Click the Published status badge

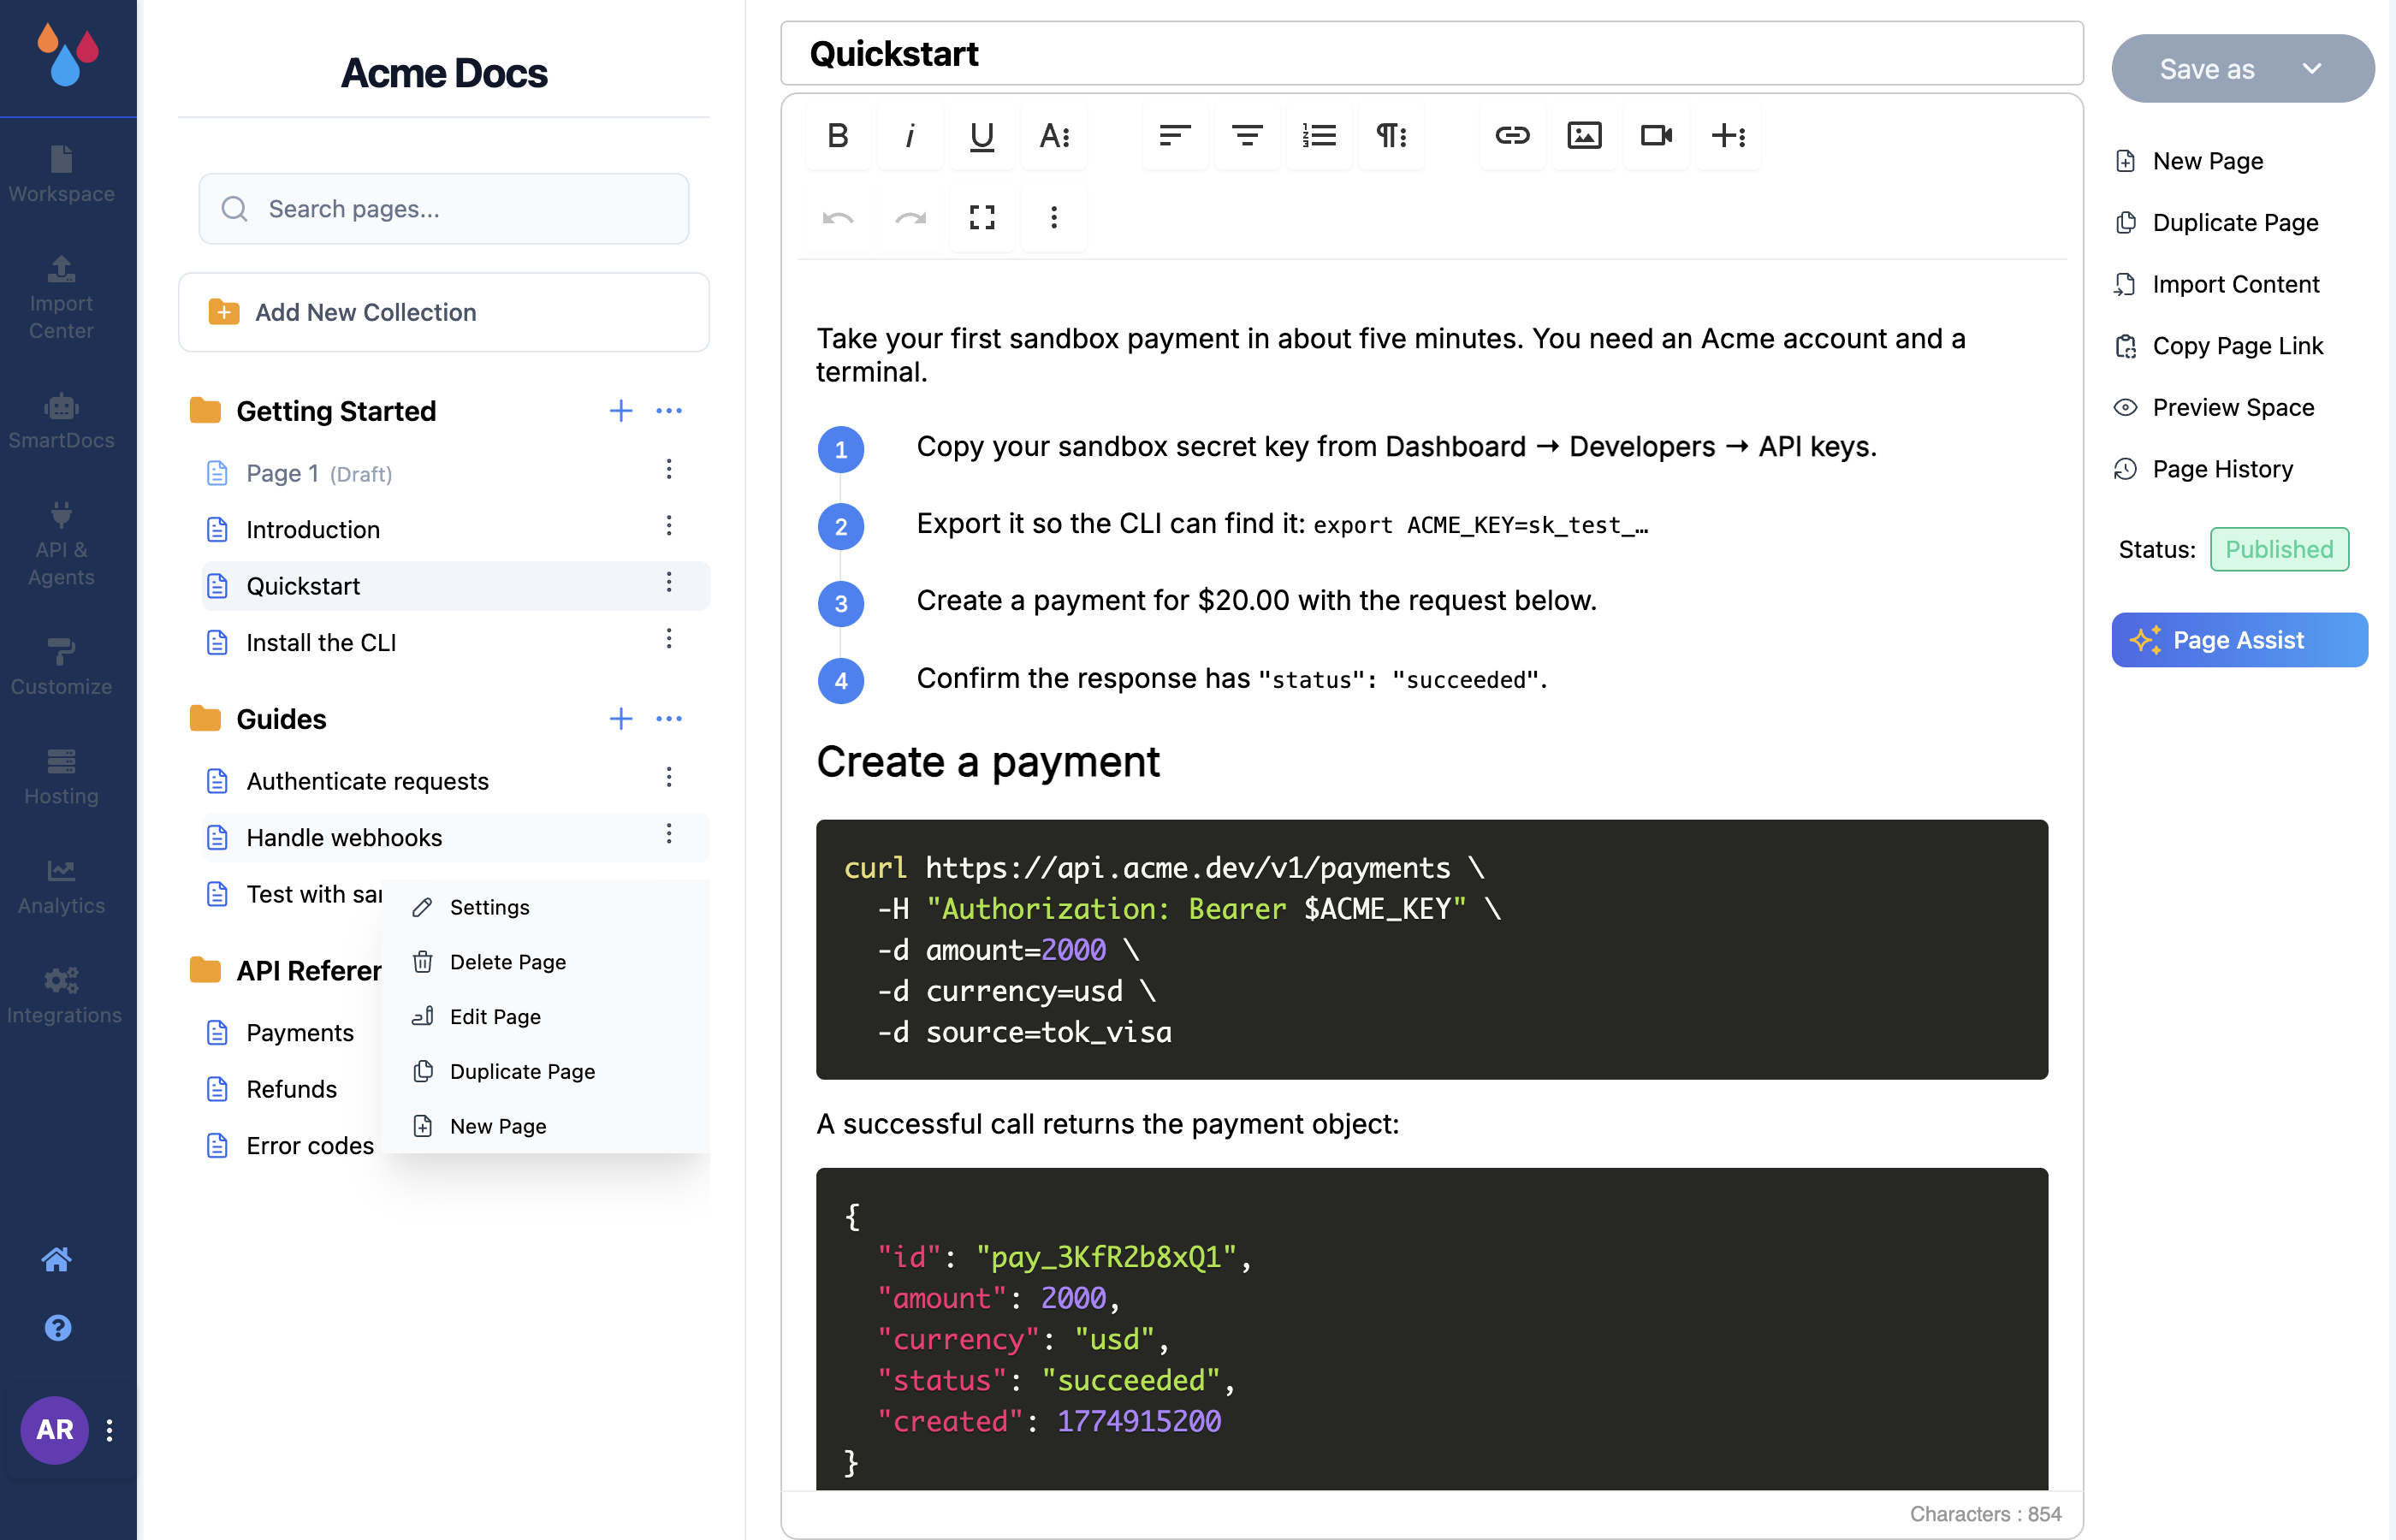pyautogui.click(x=2279, y=549)
